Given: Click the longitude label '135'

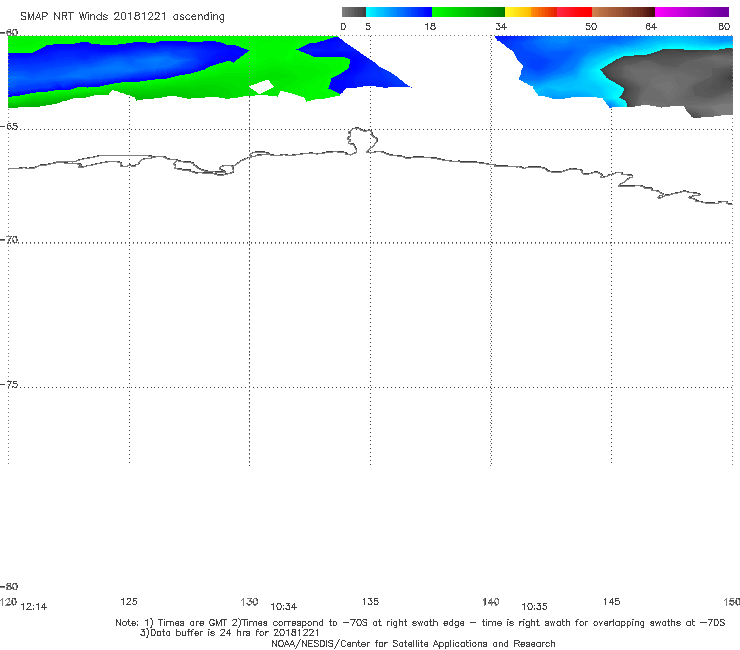Looking at the screenshot, I should pos(370,601).
